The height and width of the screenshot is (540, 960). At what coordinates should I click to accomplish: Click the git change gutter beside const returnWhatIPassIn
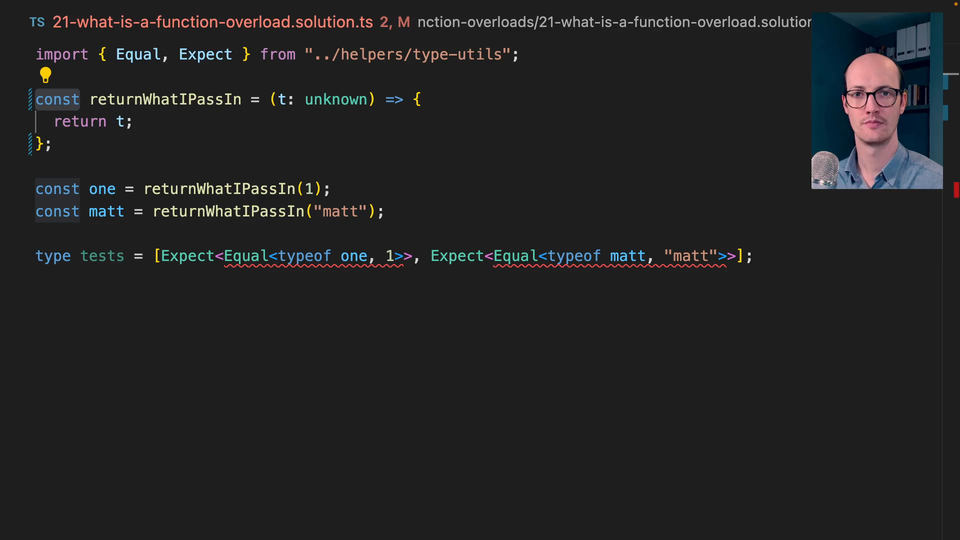click(31, 99)
